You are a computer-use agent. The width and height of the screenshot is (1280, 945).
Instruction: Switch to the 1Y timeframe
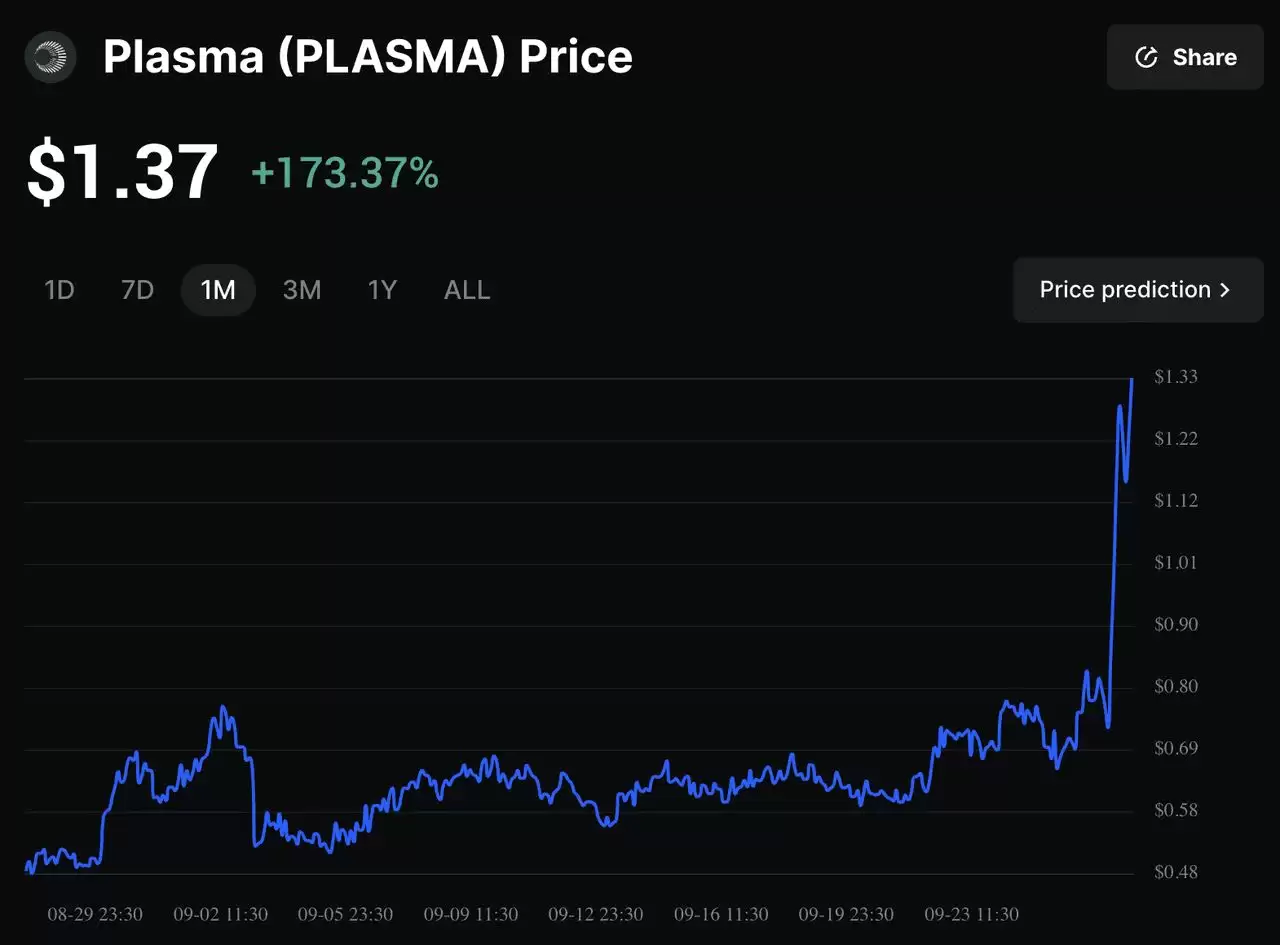pyautogui.click(x=382, y=290)
